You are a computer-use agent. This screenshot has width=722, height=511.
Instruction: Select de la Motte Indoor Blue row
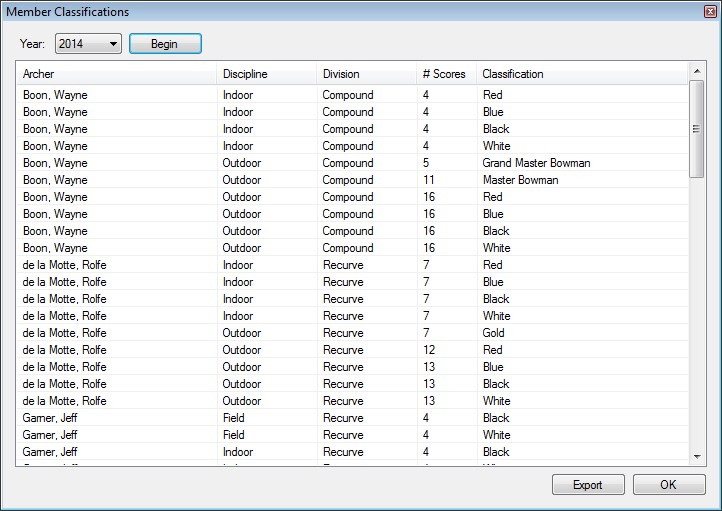353,282
